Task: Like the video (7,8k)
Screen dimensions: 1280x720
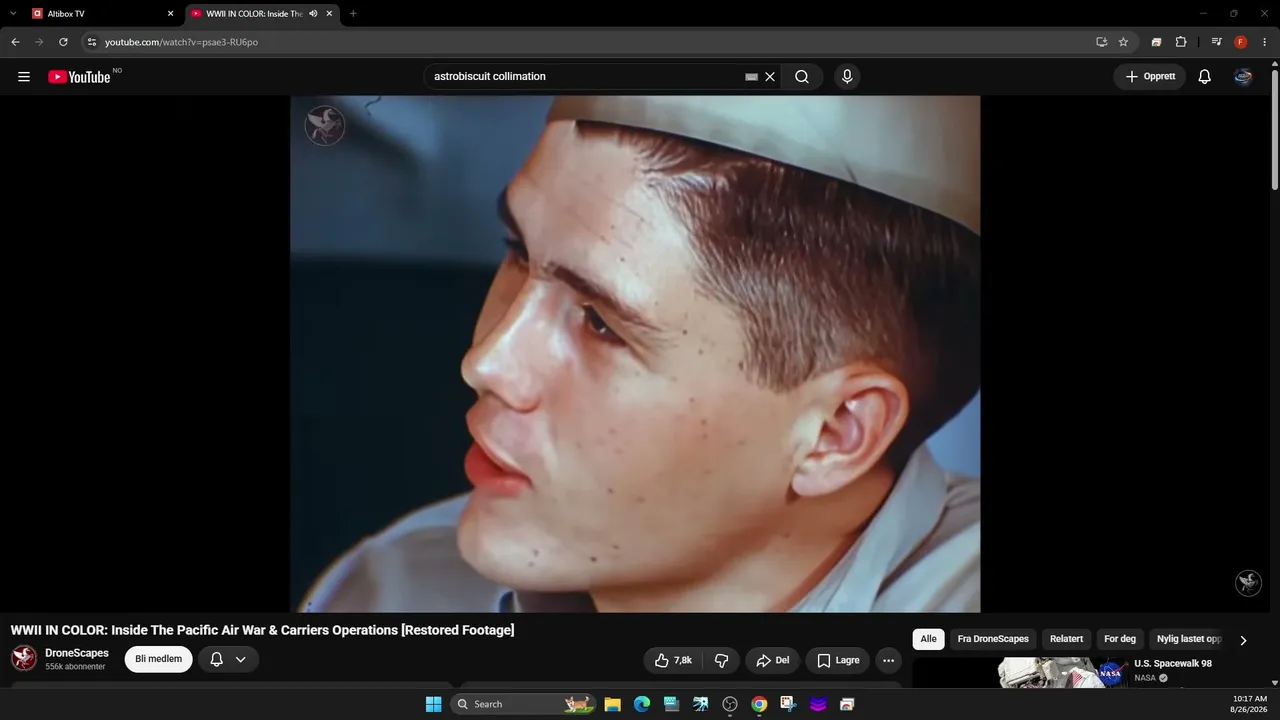Action: [673, 660]
